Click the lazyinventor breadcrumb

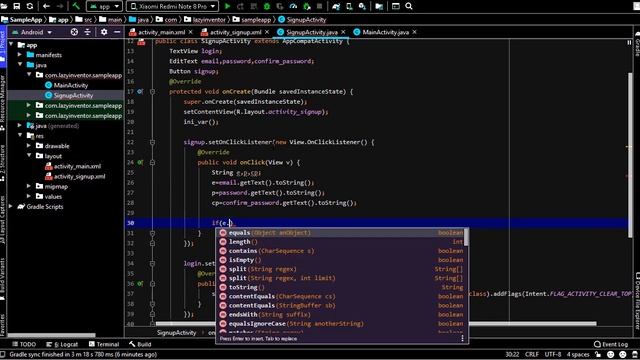tap(205, 20)
